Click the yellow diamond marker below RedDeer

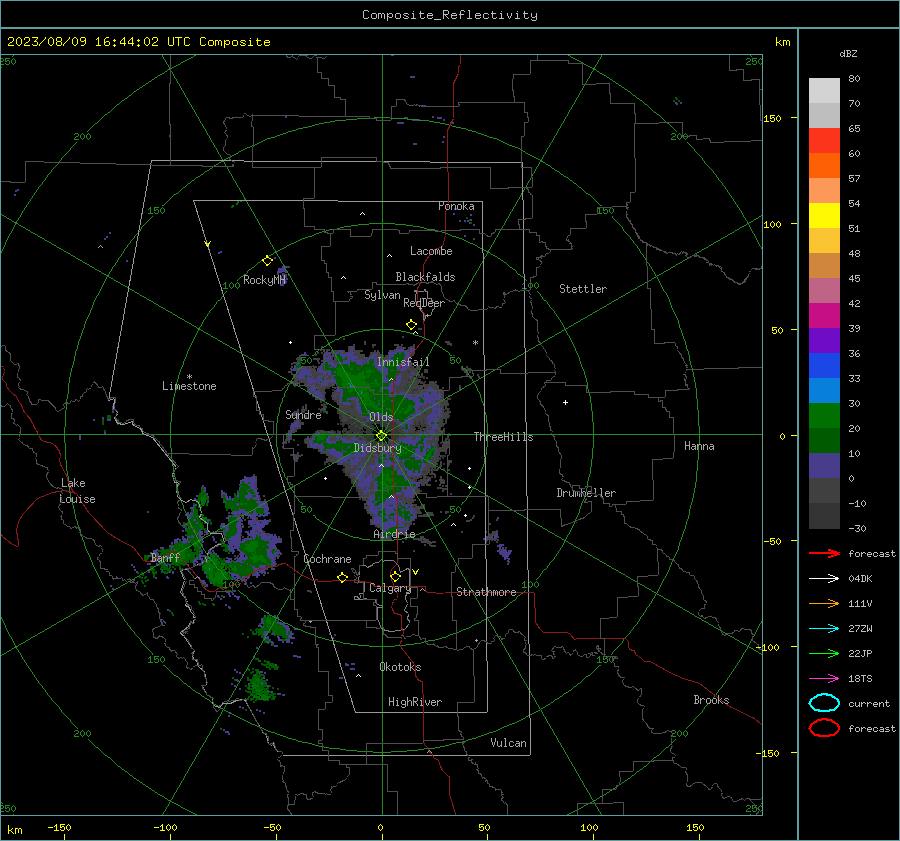pyautogui.click(x=411, y=325)
